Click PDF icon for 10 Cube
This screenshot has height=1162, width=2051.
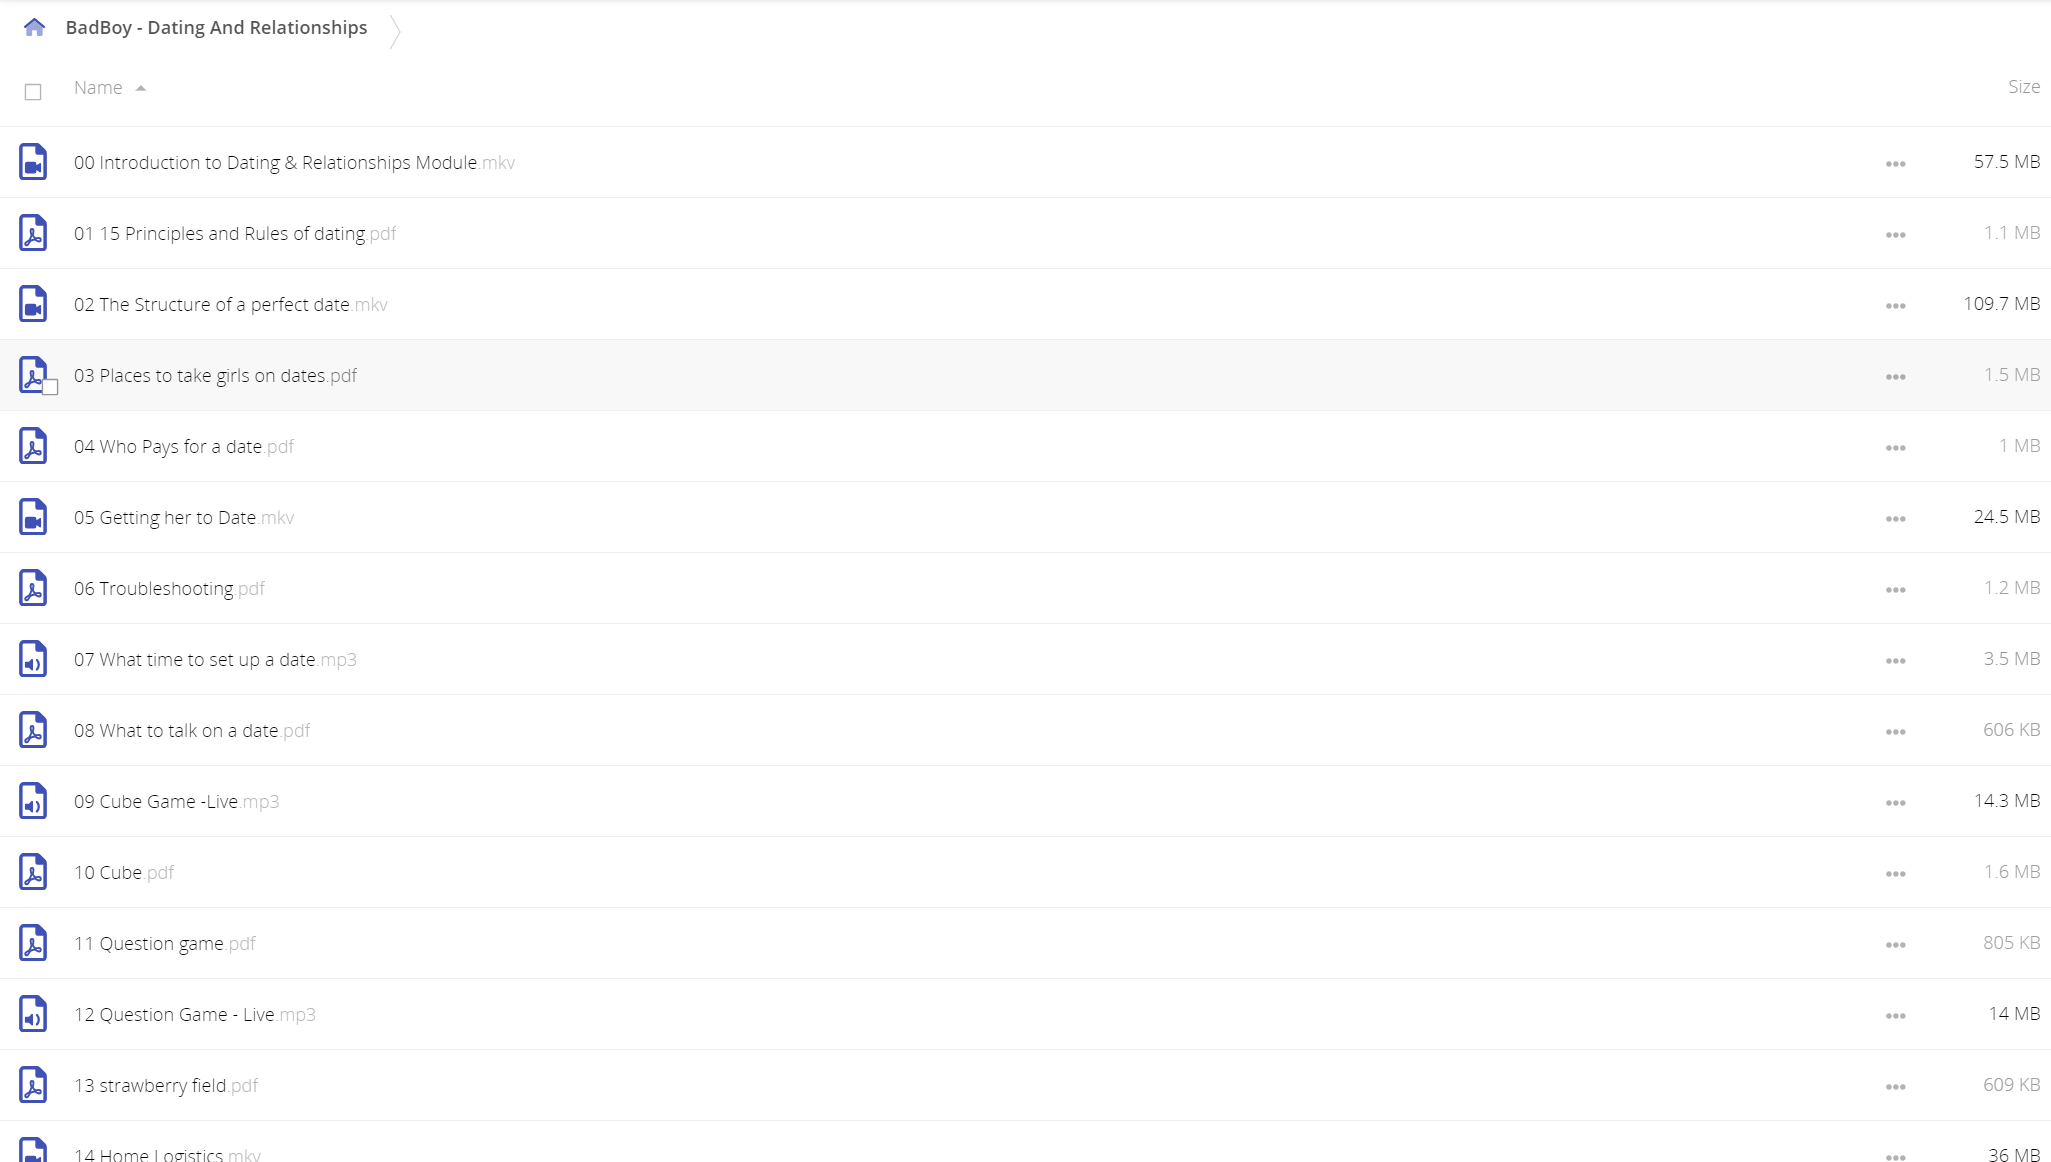click(x=33, y=872)
